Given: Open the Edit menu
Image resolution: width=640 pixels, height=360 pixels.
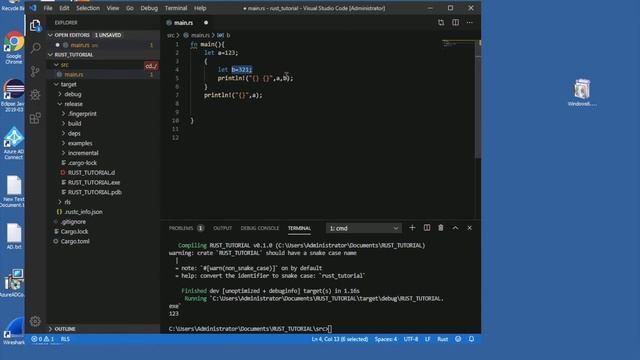Looking at the screenshot, I should coord(64,8).
